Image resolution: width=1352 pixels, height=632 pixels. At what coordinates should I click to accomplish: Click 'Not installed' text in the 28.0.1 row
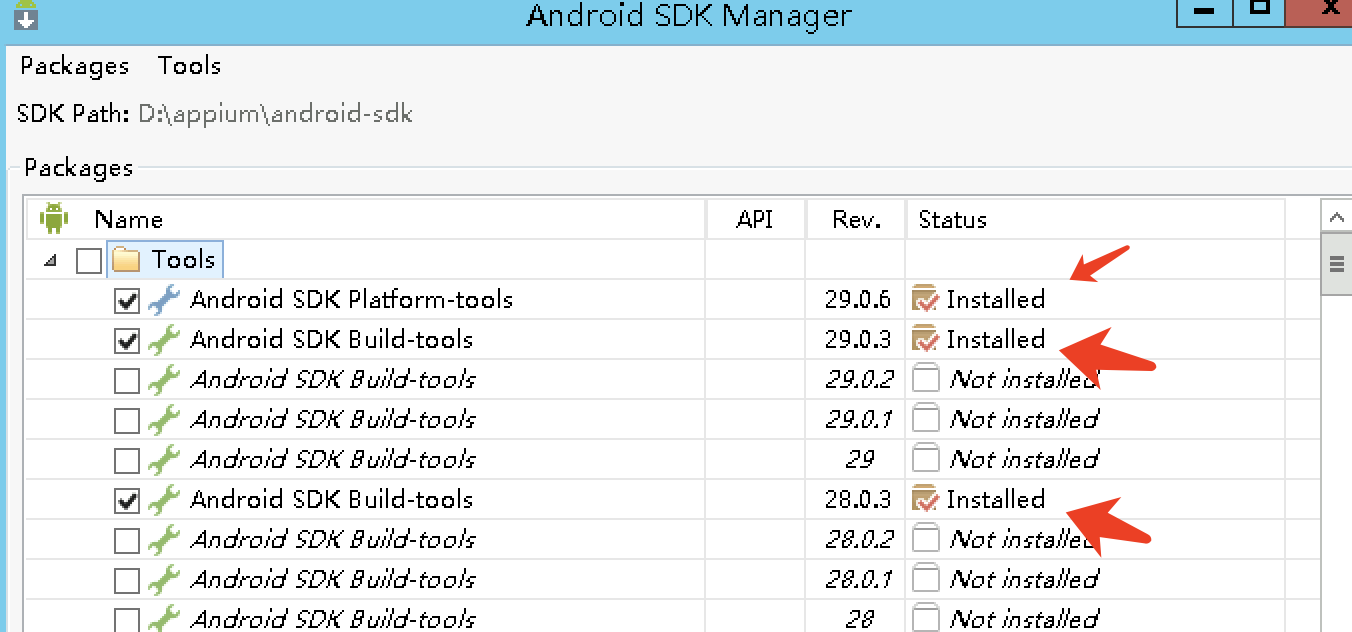[1024, 579]
